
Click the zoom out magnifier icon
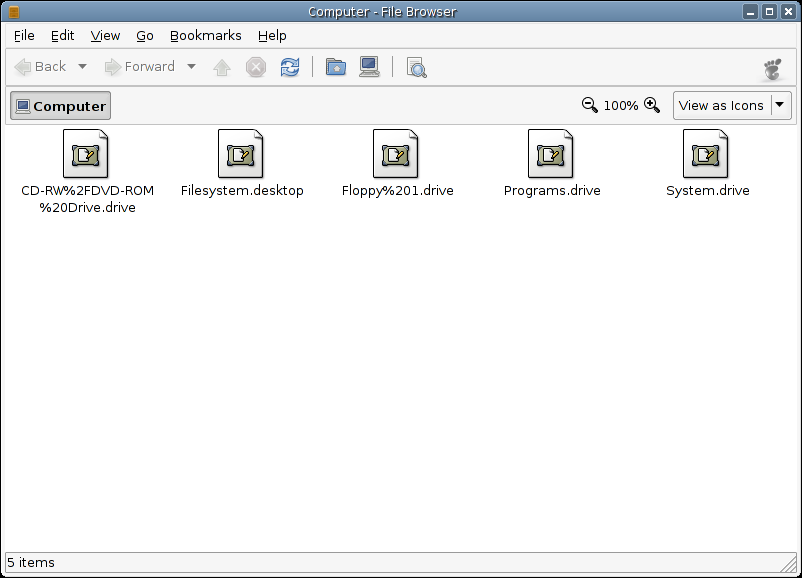coord(590,104)
